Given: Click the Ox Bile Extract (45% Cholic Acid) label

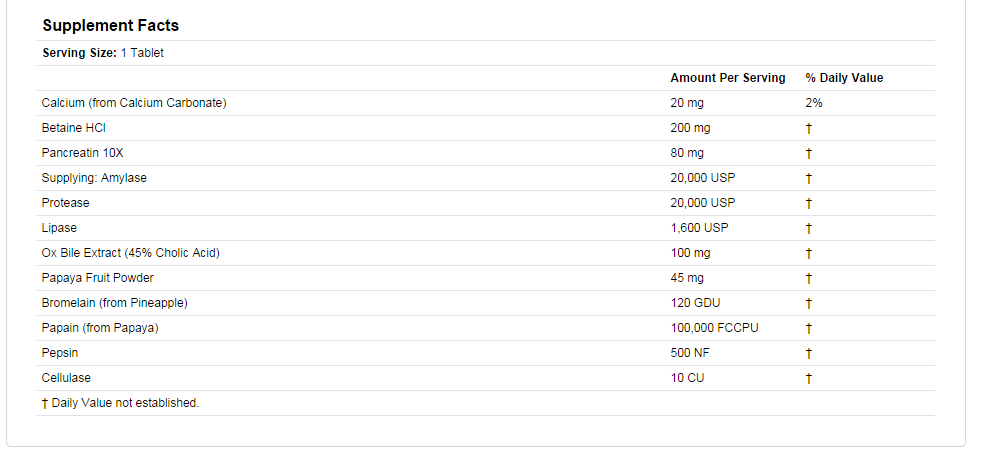Looking at the screenshot, I should 130,253.
